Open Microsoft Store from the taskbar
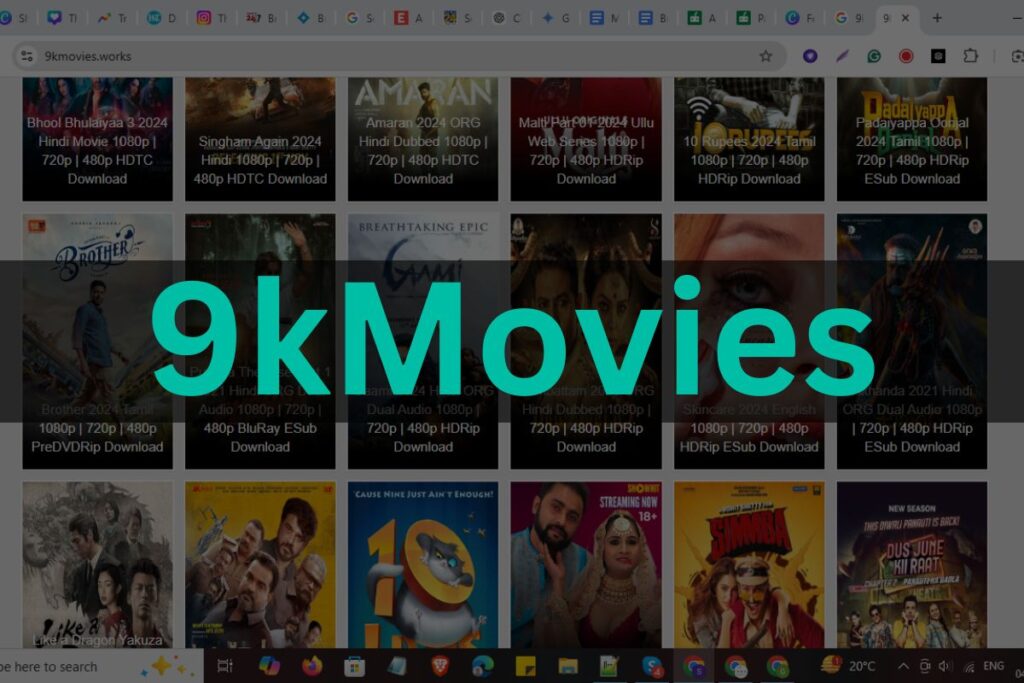The image size is (1024, 683). pos(355,666)
